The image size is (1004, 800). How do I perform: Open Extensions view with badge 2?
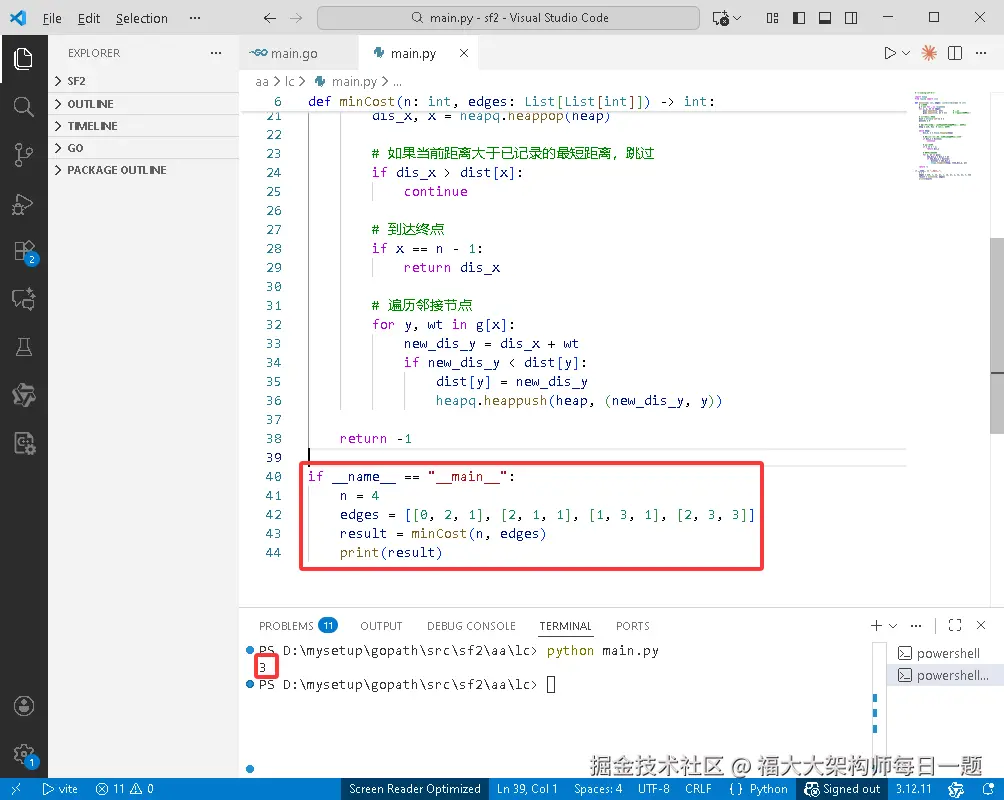tap(25, 252)
